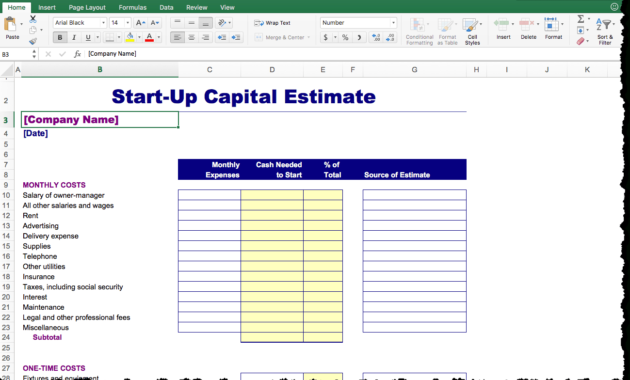
Task: Open the font size dropdown
Action: [128, 23]
